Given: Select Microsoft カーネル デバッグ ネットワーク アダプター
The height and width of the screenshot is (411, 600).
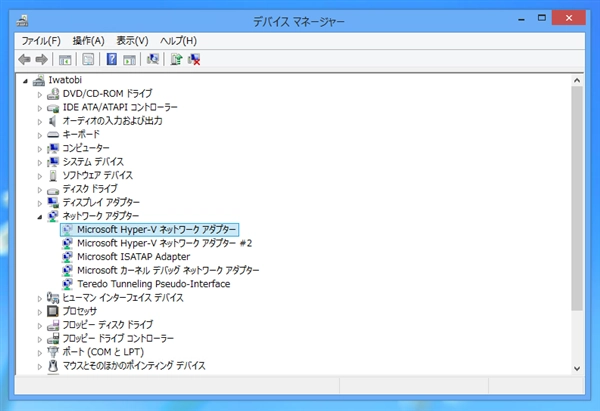Looking at the screenshot, I should (x=168, y=270).
